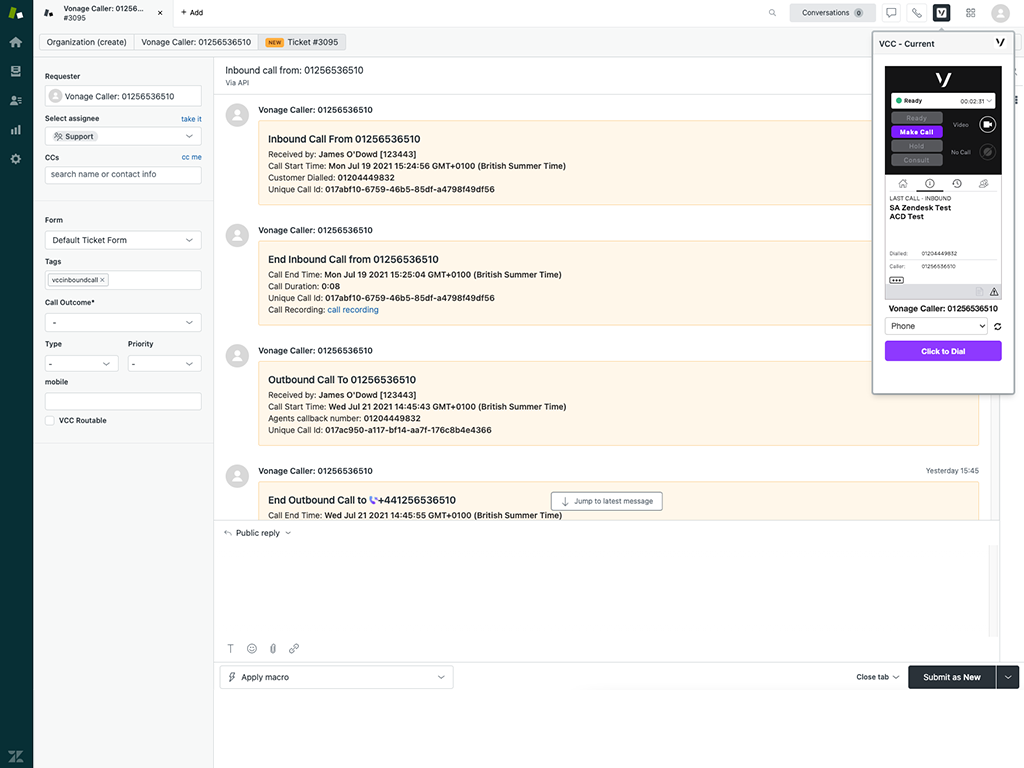
Task: Open the chat bubble icon in top bar
Action: coord(891,12)
